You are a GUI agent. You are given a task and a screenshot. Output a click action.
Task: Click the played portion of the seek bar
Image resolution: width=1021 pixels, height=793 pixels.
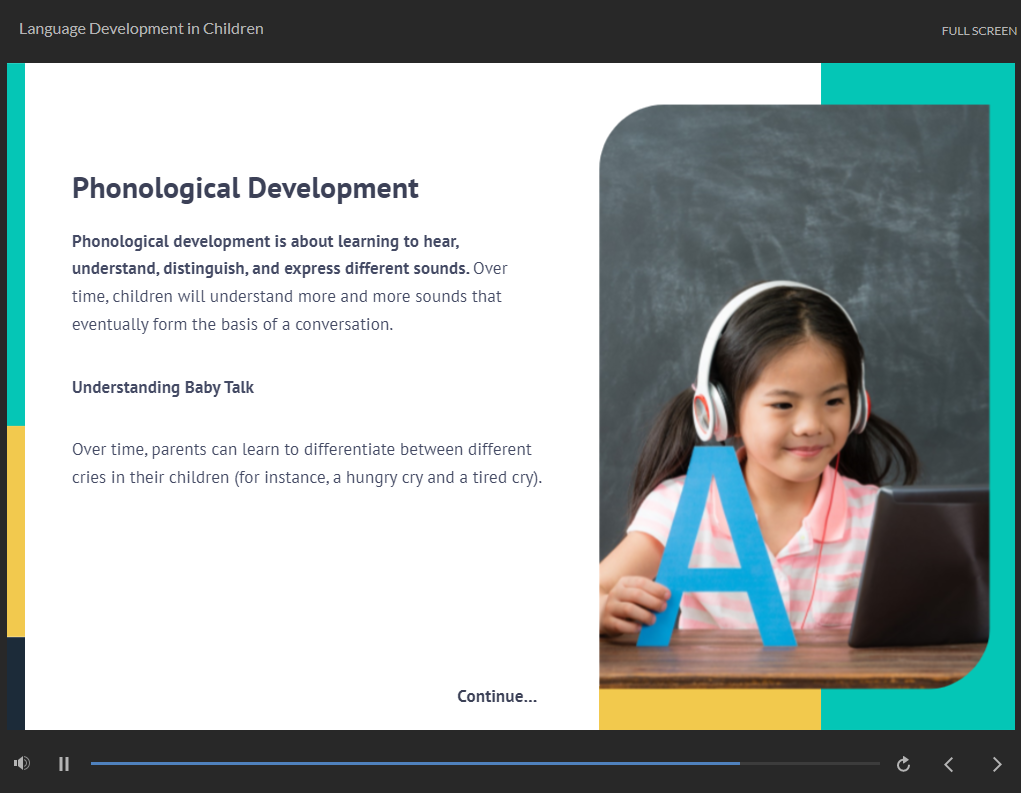click(x=400, y=763)
